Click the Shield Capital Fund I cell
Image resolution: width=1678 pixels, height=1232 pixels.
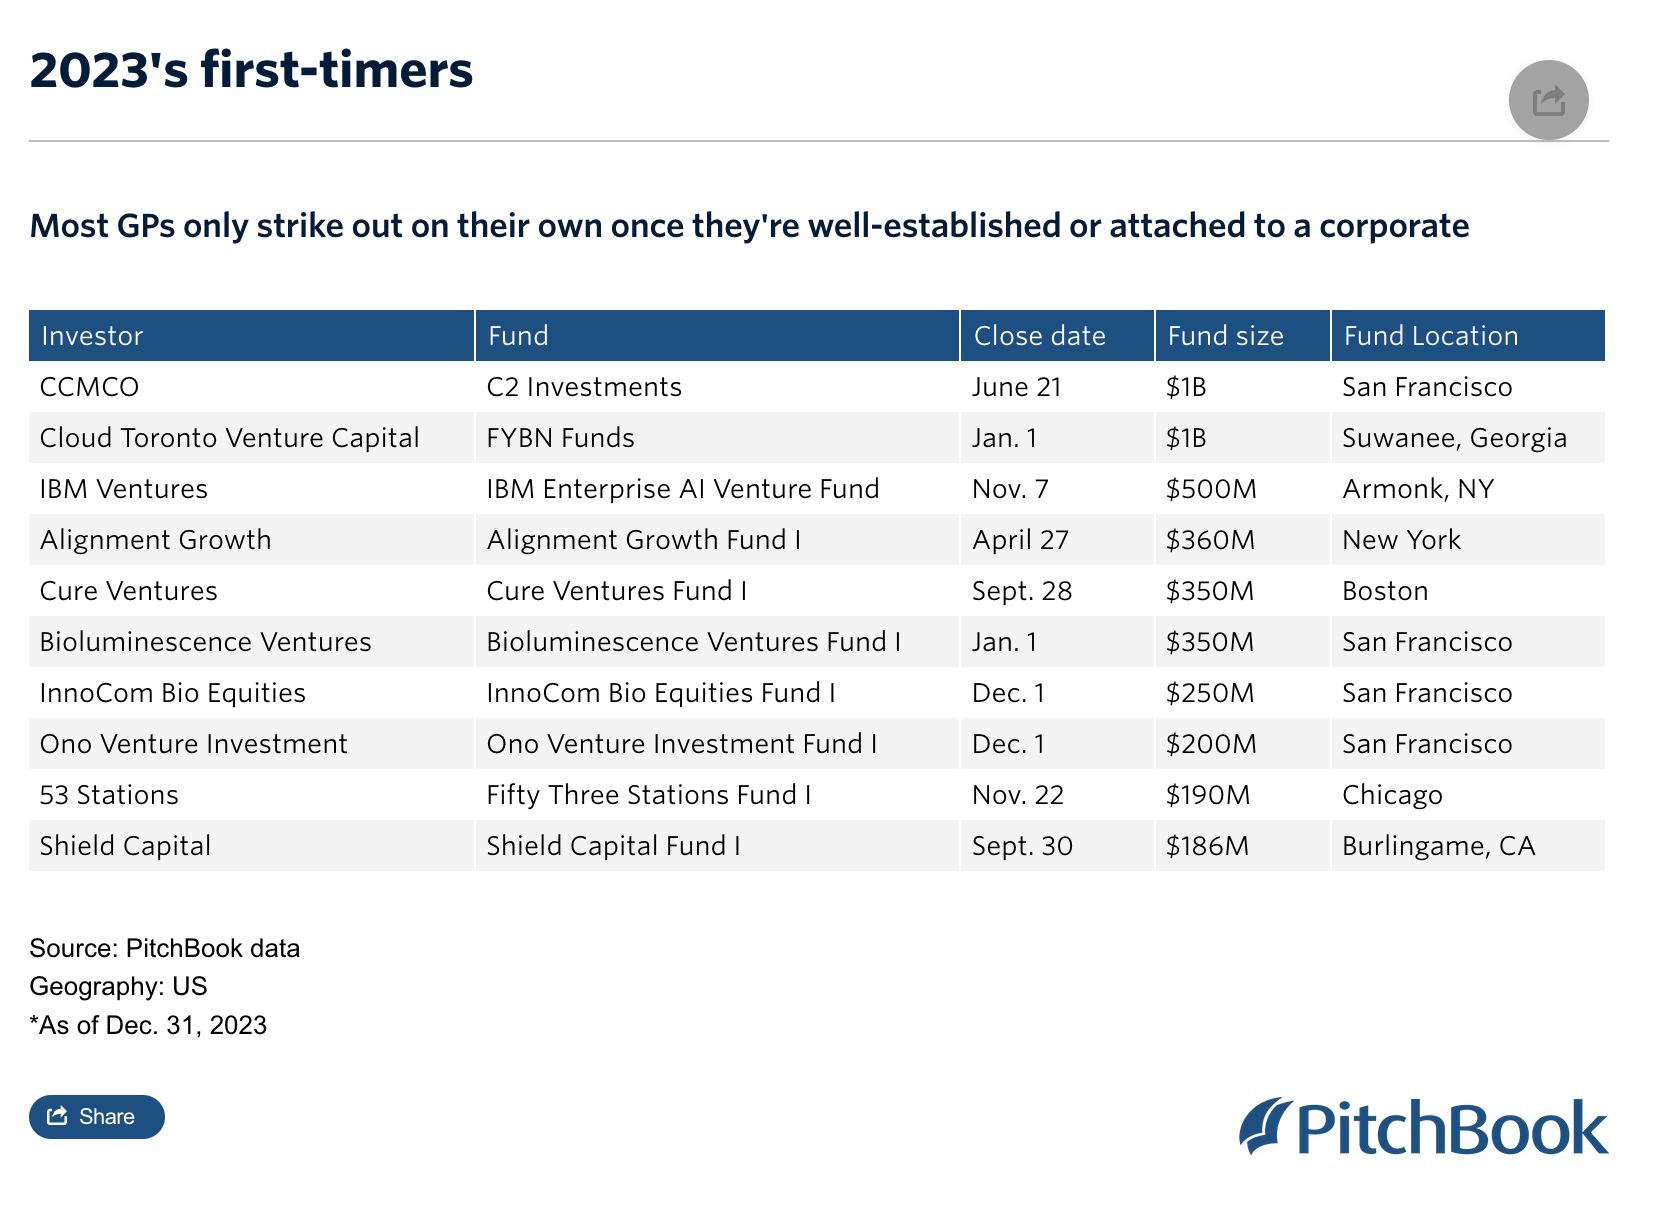point(614,846)
